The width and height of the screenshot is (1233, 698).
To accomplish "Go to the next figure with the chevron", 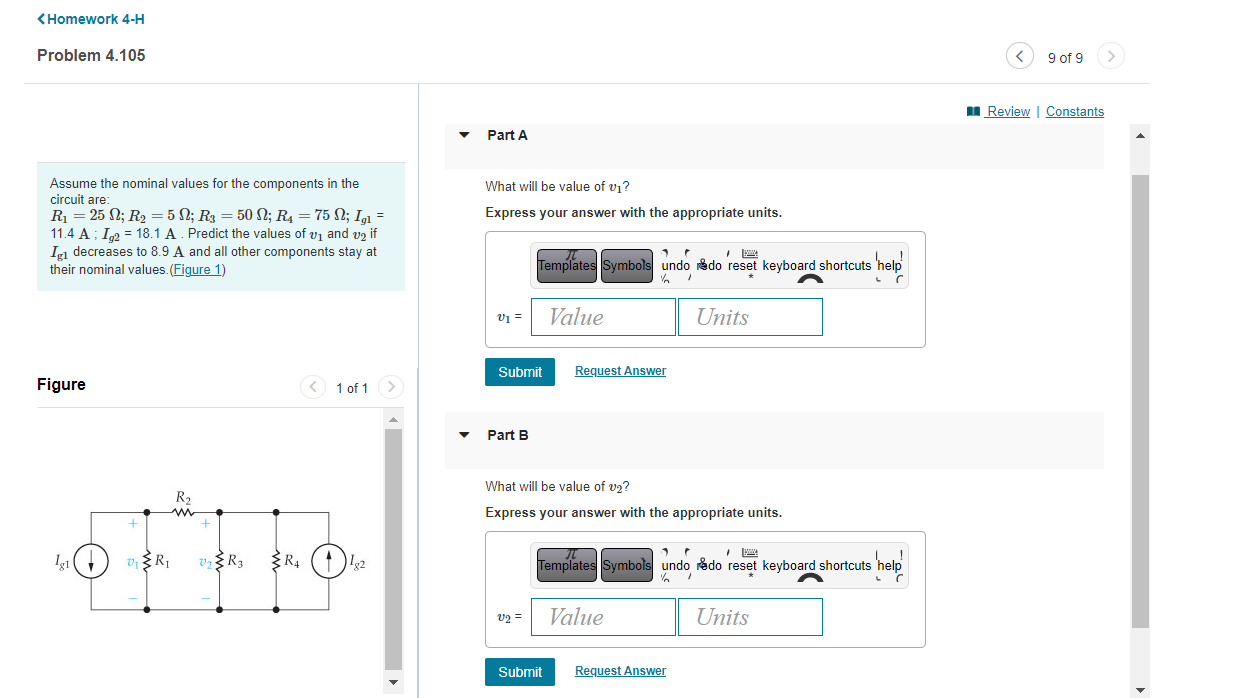I will point(390,387).
